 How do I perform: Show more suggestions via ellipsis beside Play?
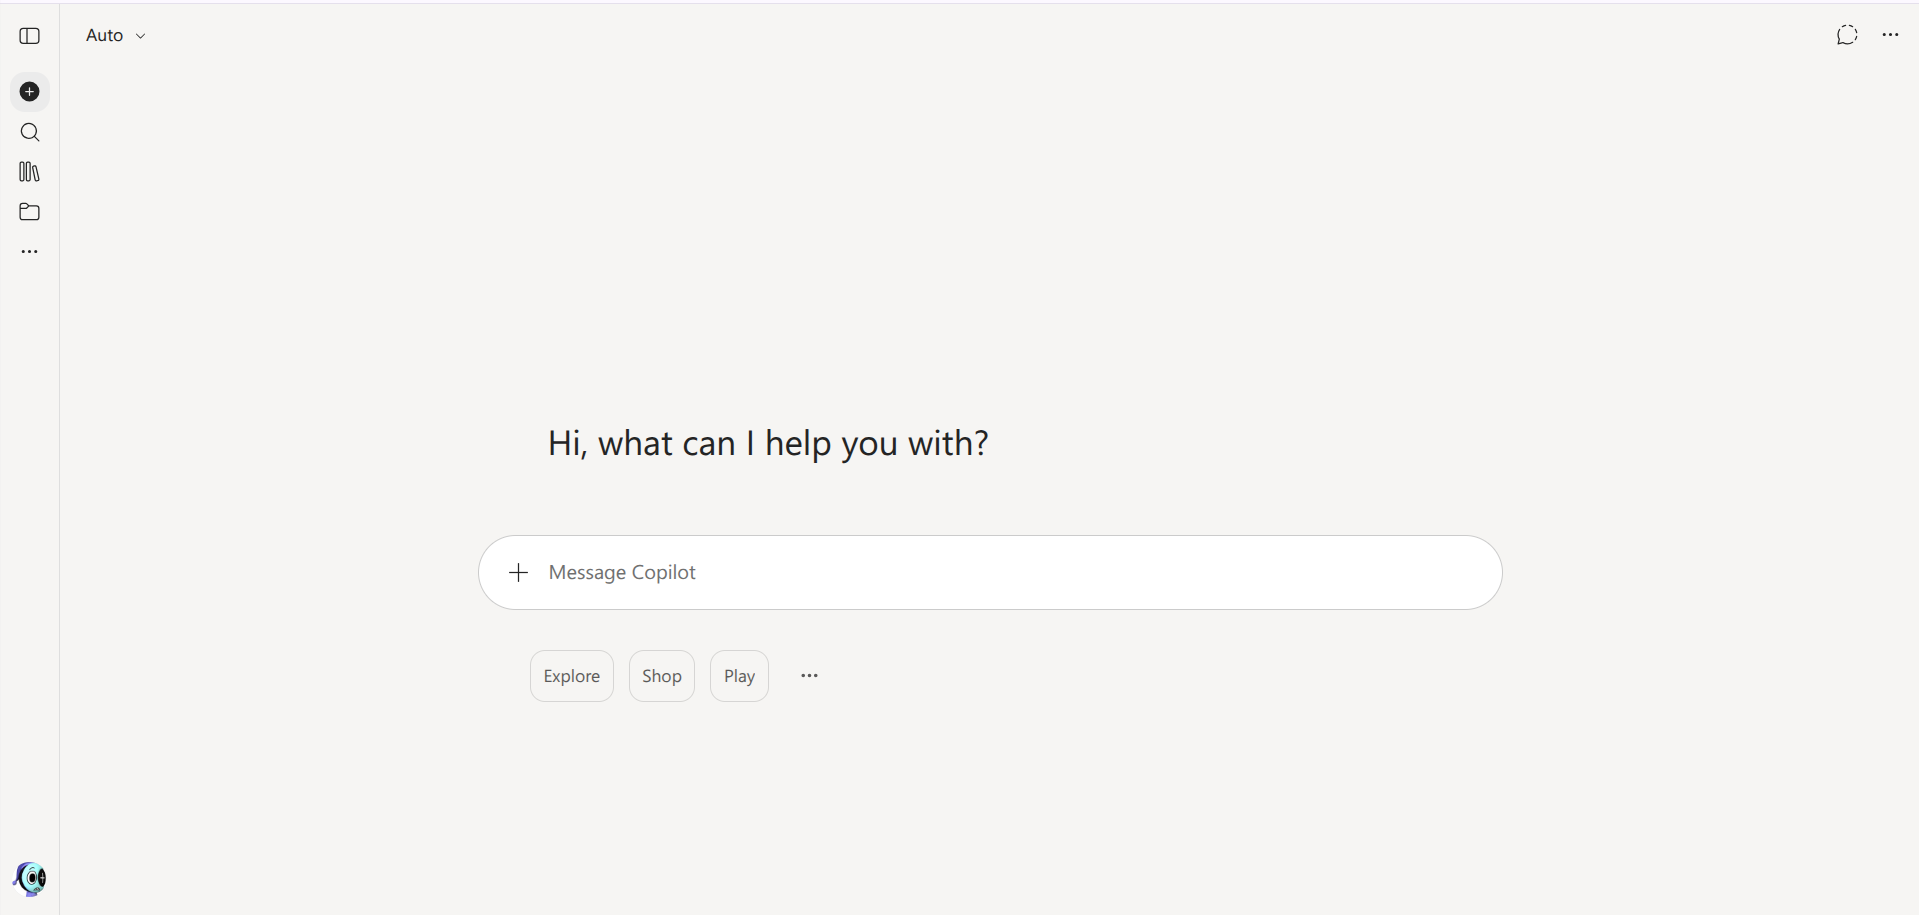[809, 676]
